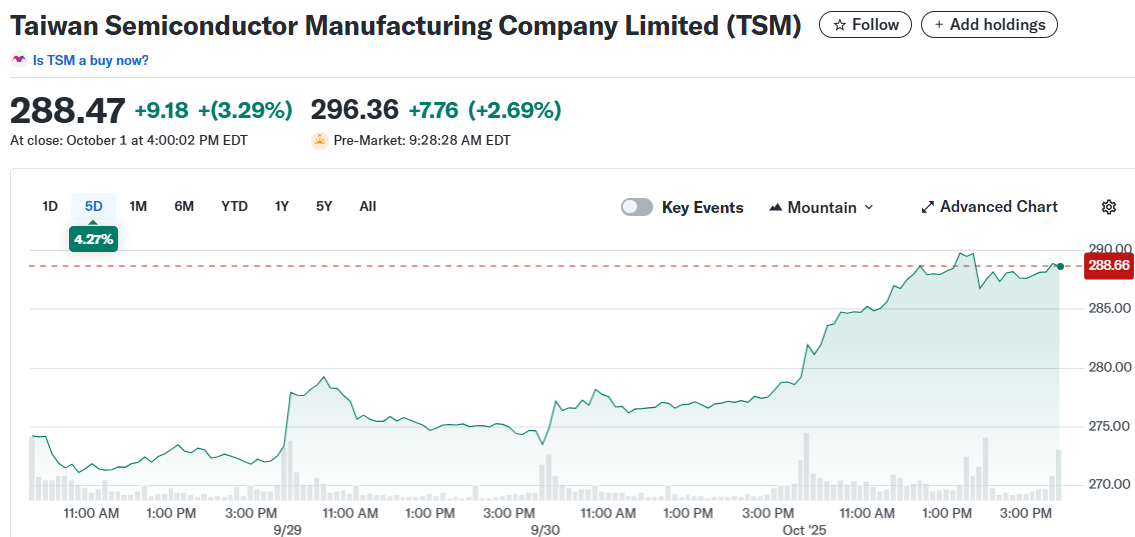Click the pre-market sun icon
Screen dimensions: 1135x537
point(319,141)
